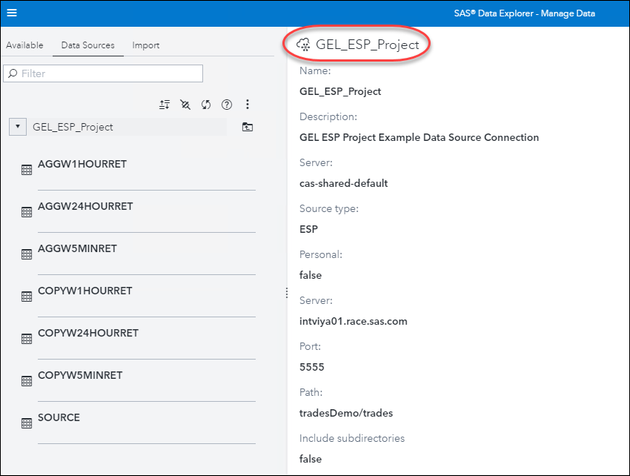Select the AGGW24HOURRET table
This screenshot has width=630, height=476.
[x=85, y=206]
